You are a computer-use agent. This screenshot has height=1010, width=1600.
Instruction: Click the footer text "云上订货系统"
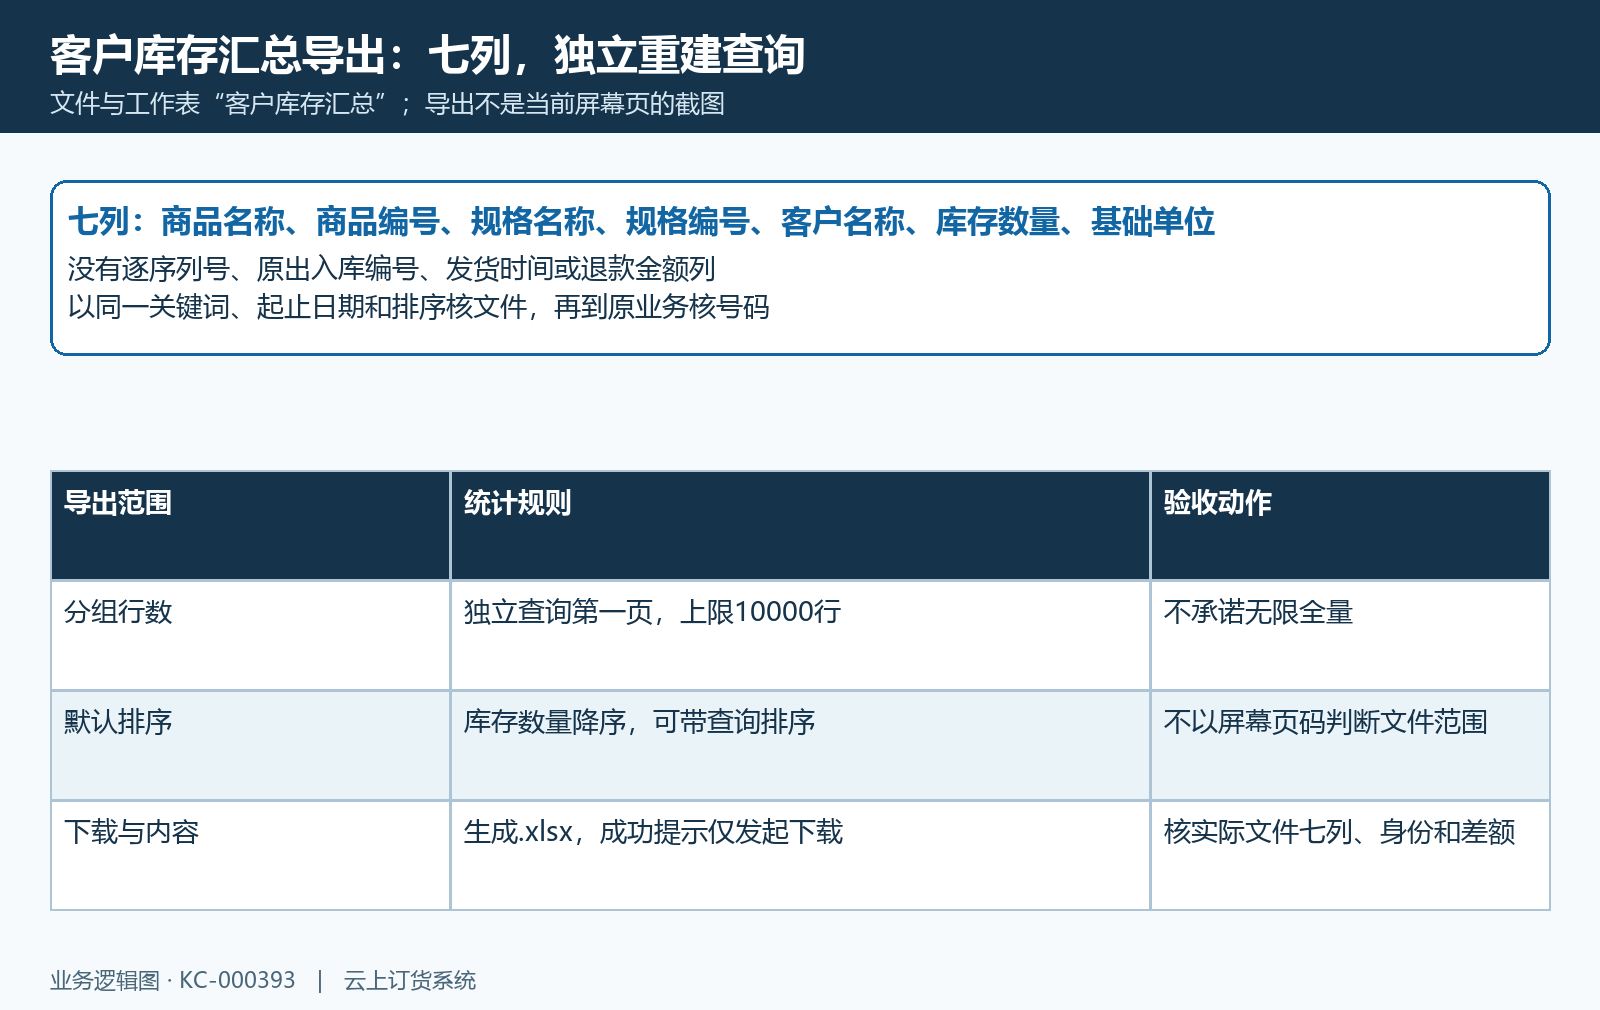pyautogui.click(x=410, y=980)
